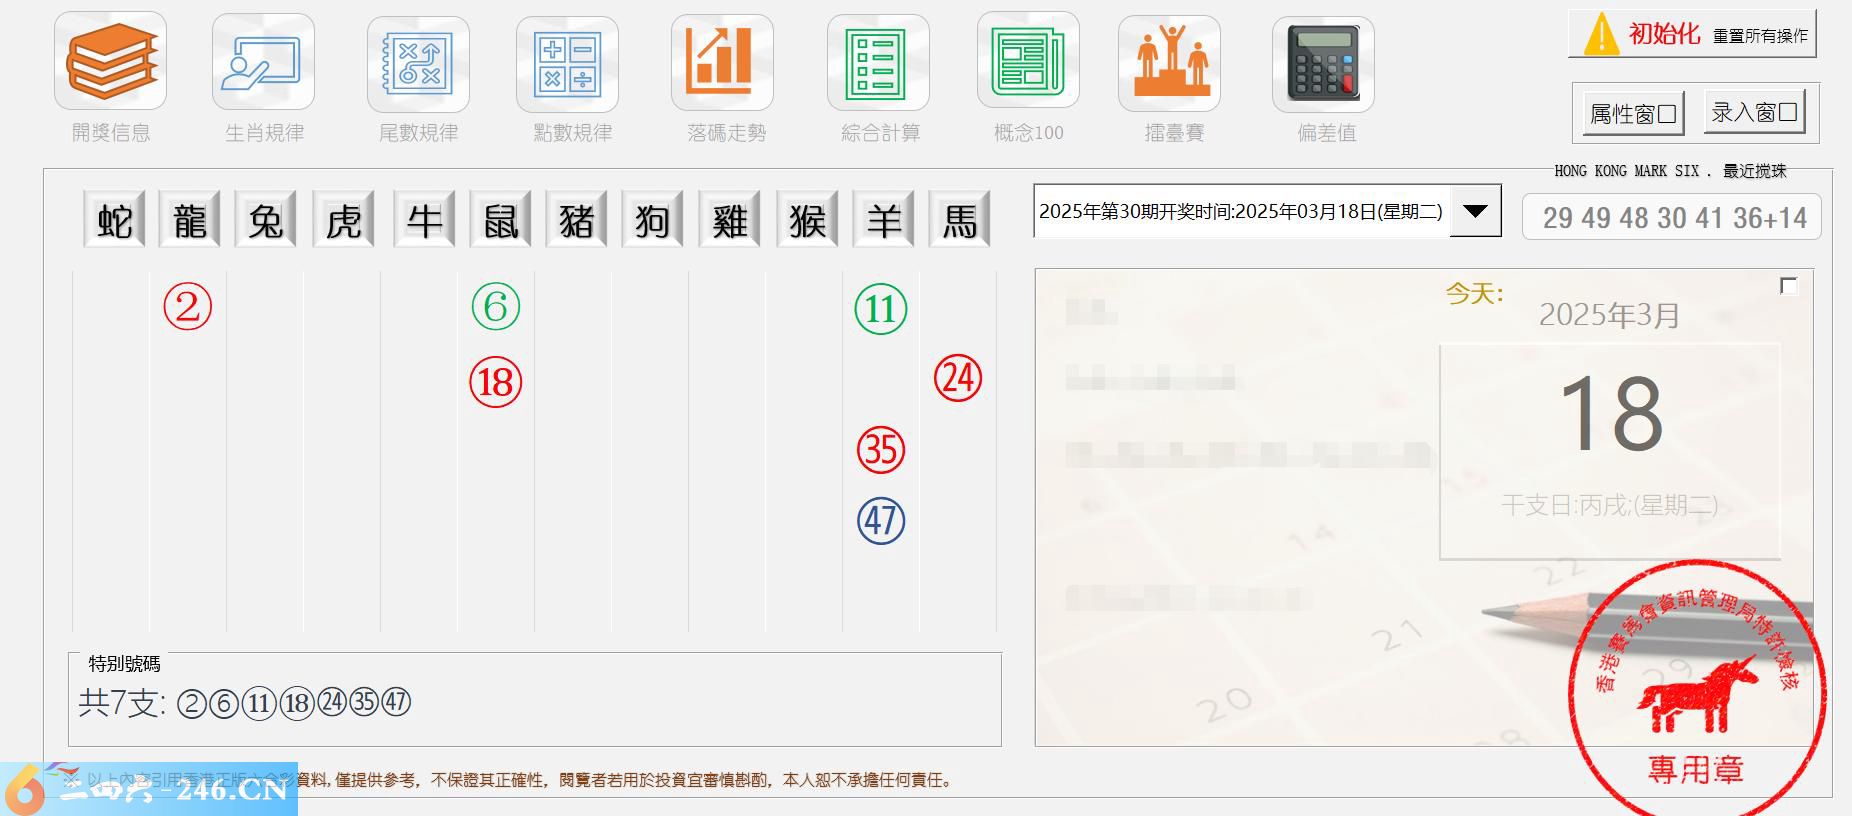Select the 點數規律 math symbols icon
This screenshot has height=816, width=1852.
coord(567,64)
